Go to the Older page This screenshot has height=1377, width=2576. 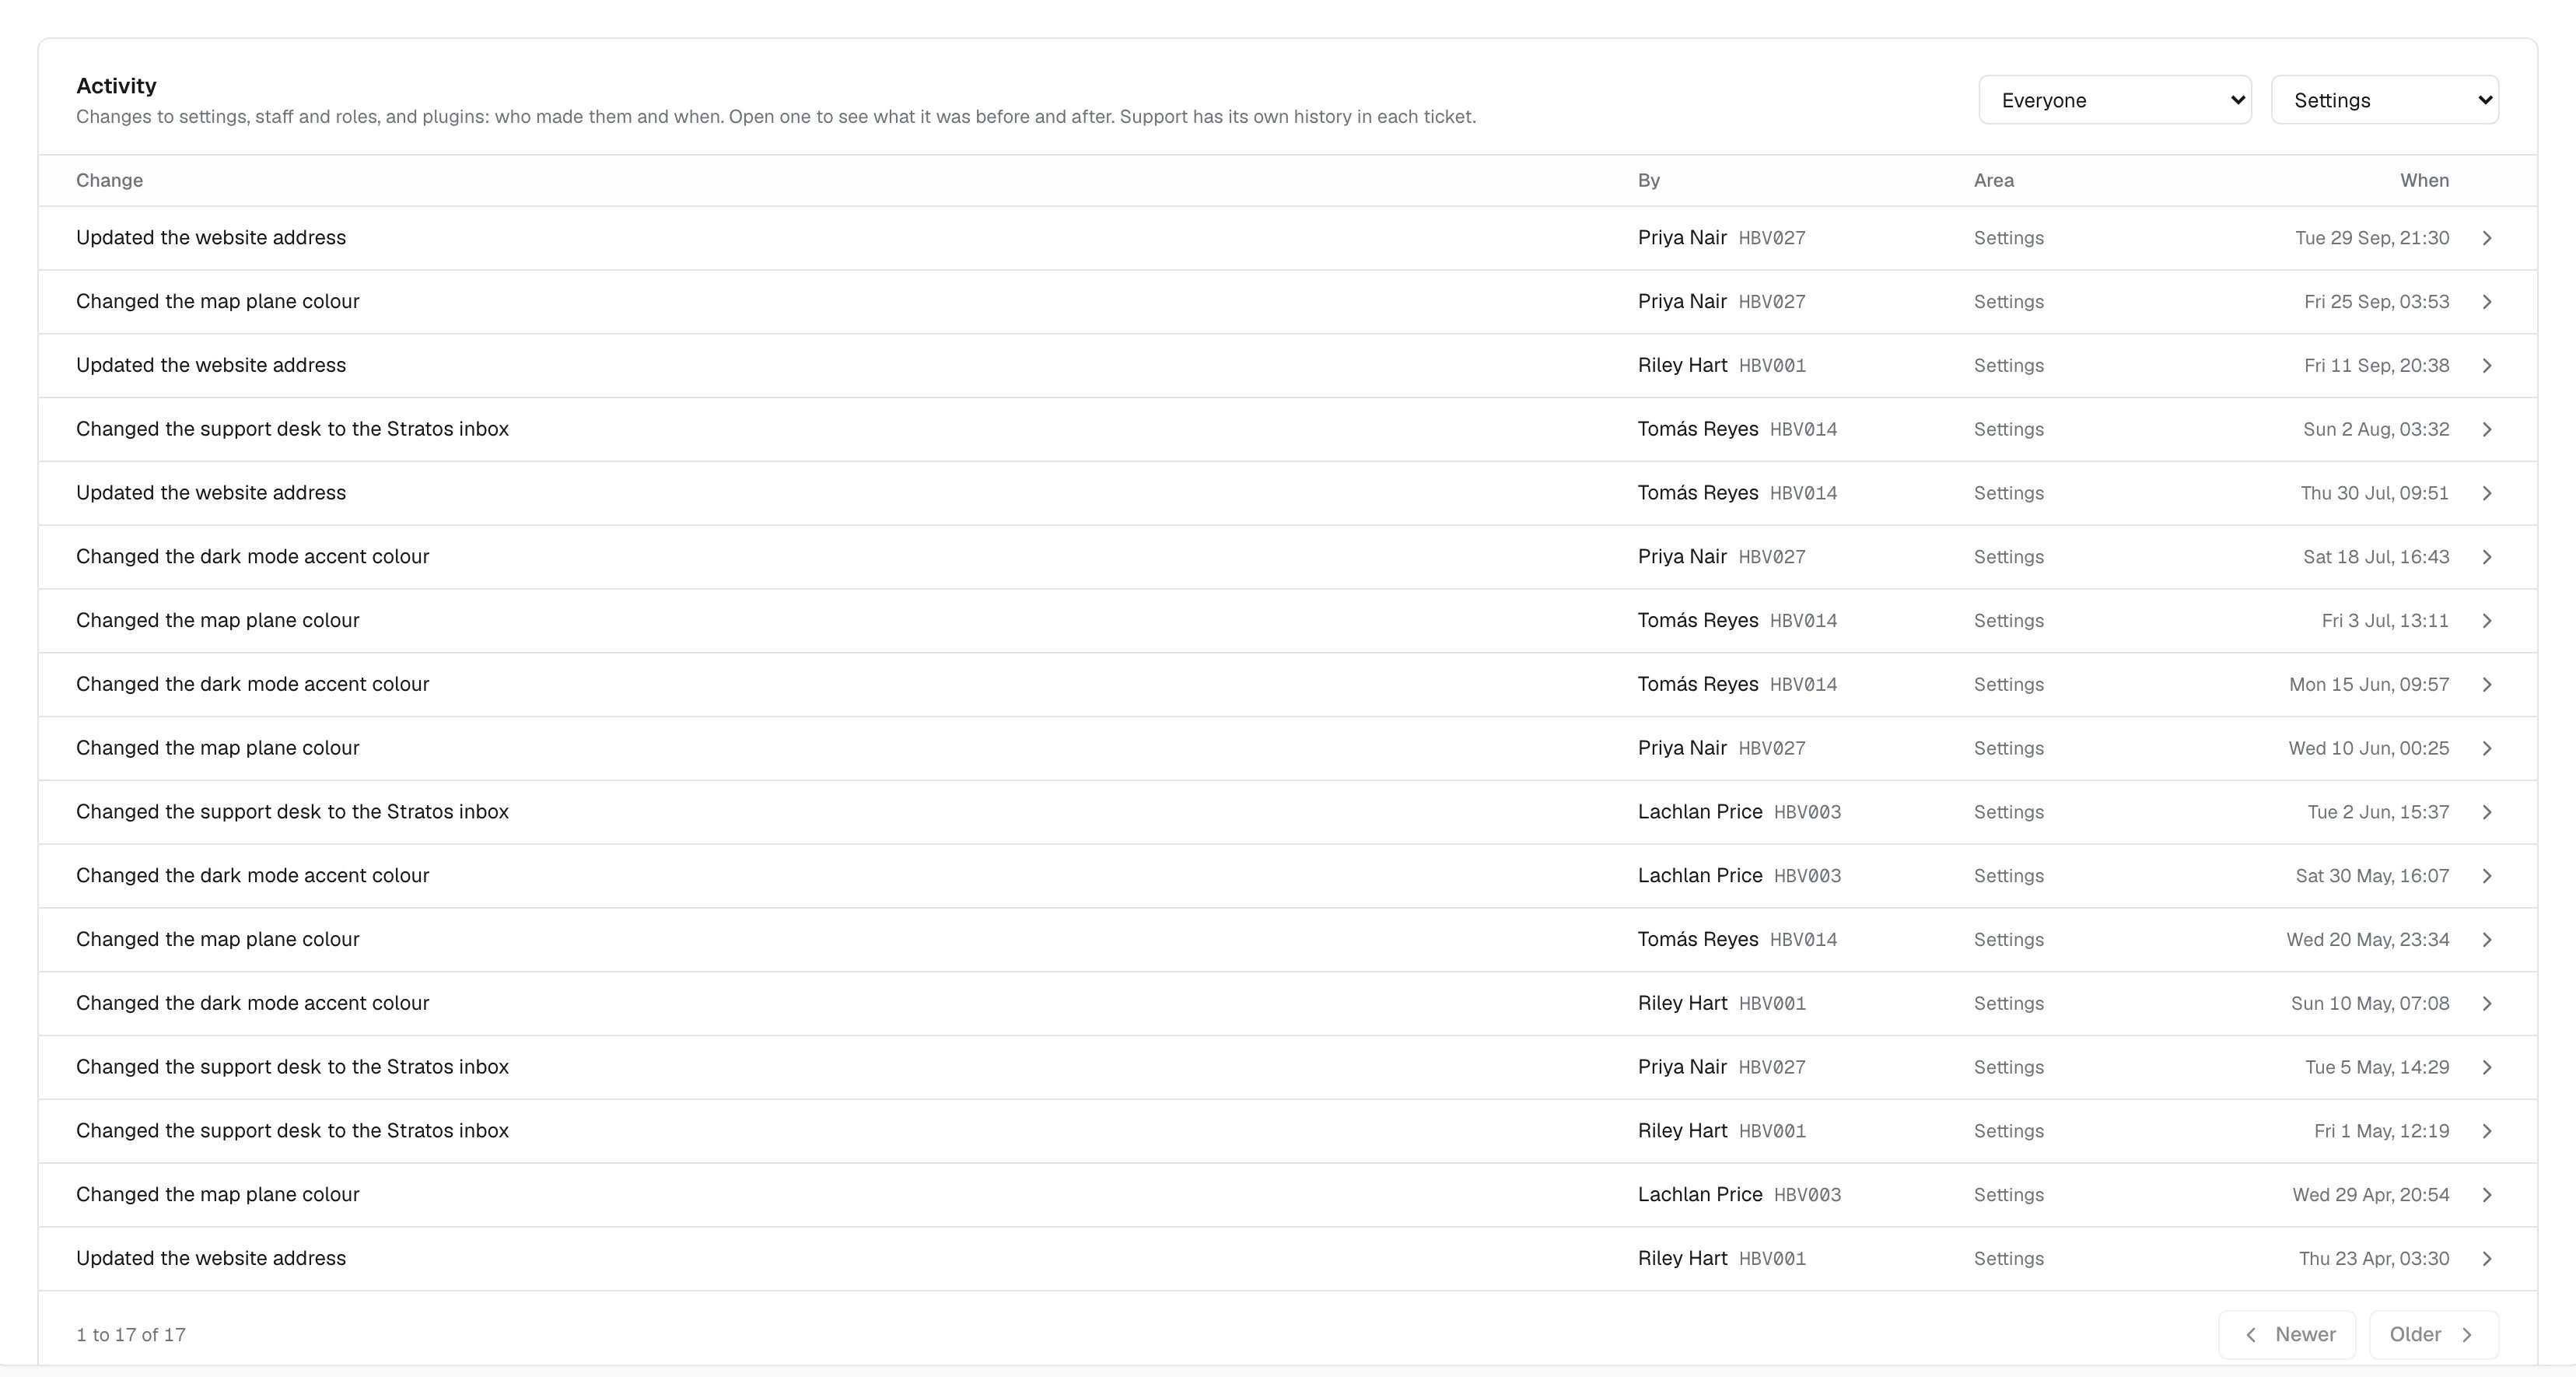(x=2433, y=1335)
